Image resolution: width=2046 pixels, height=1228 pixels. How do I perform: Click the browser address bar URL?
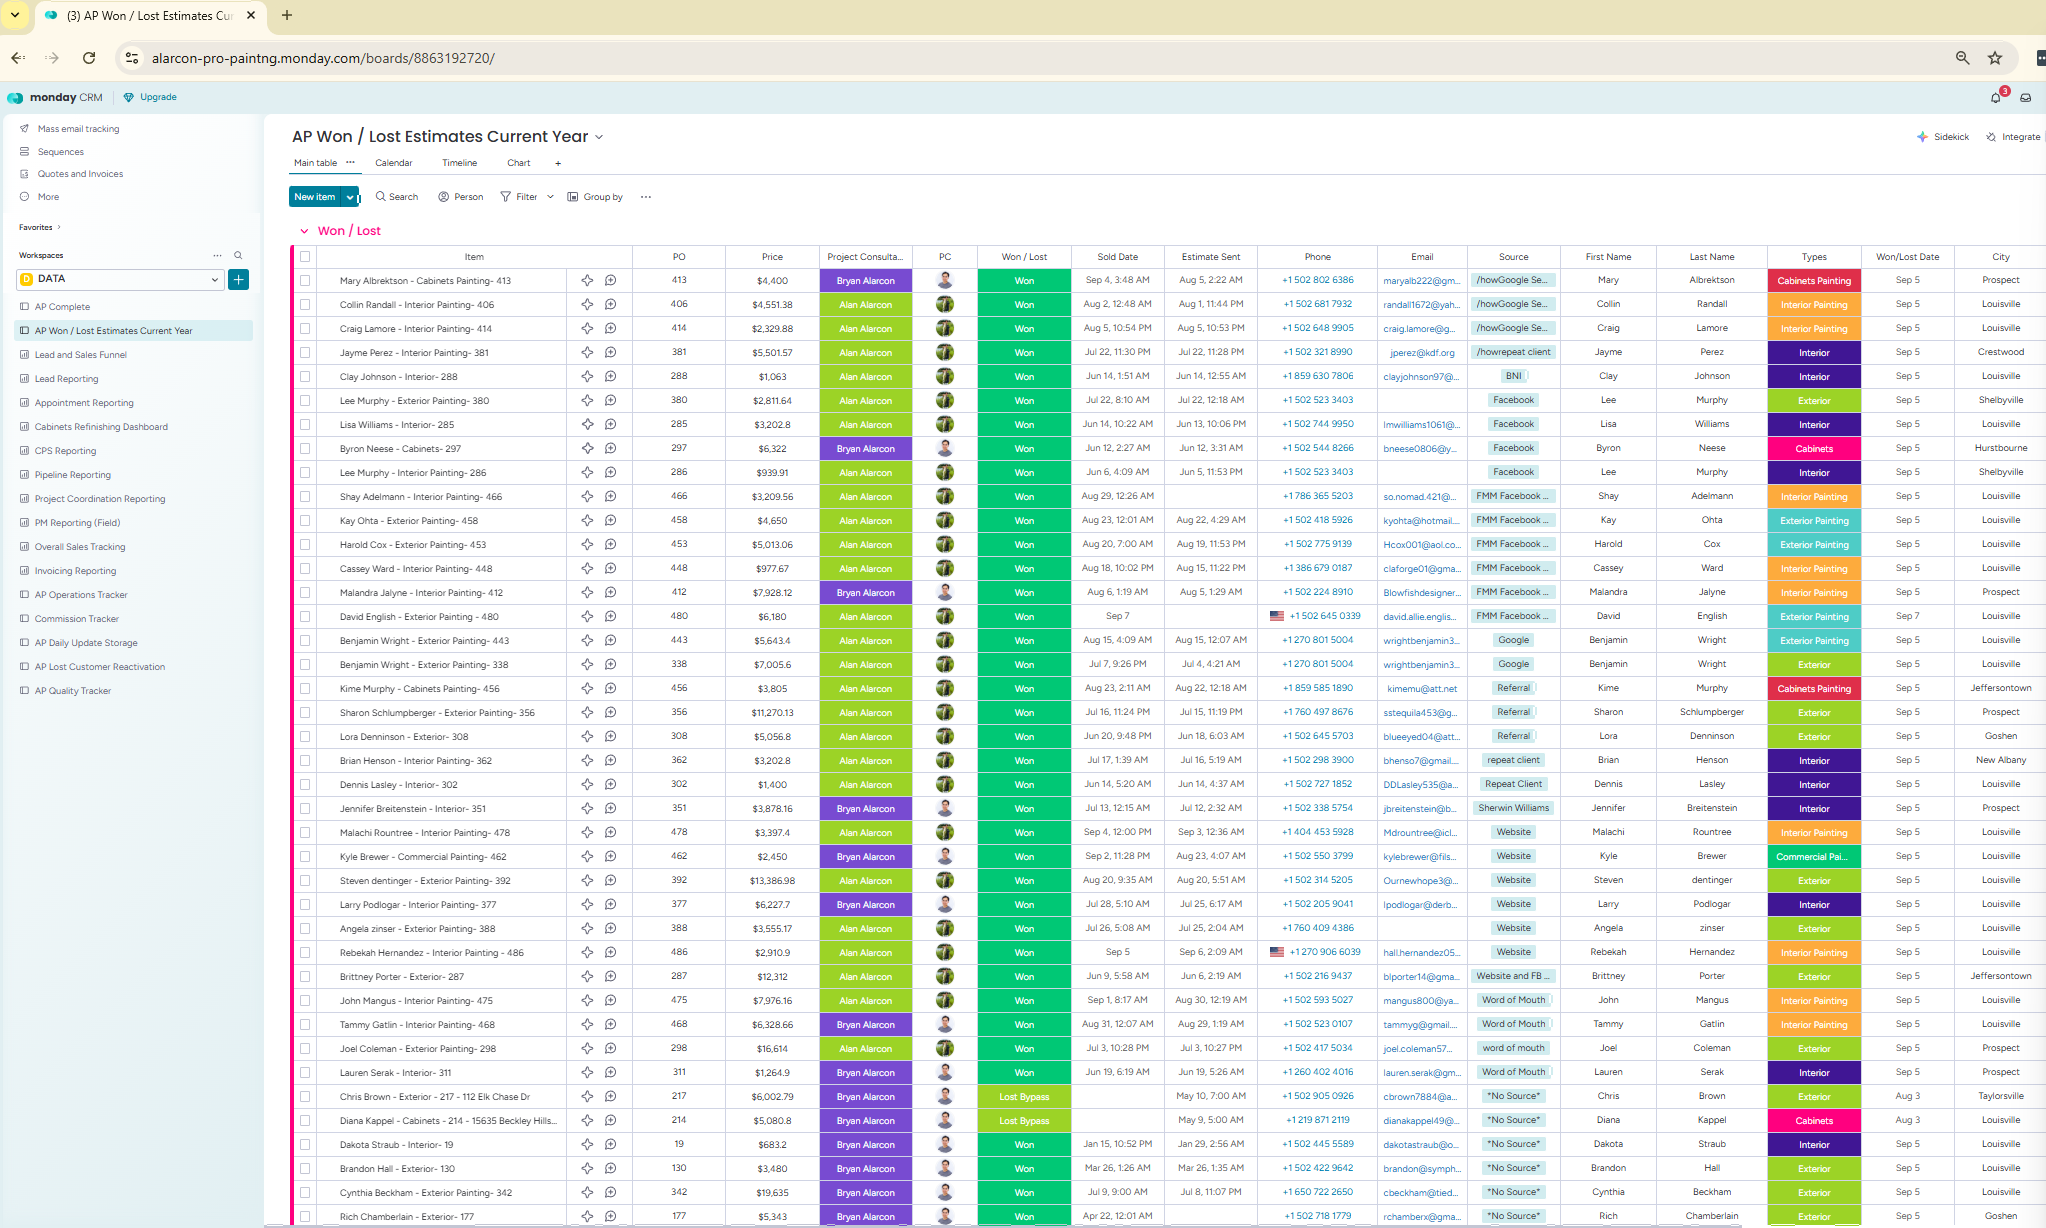323,58
